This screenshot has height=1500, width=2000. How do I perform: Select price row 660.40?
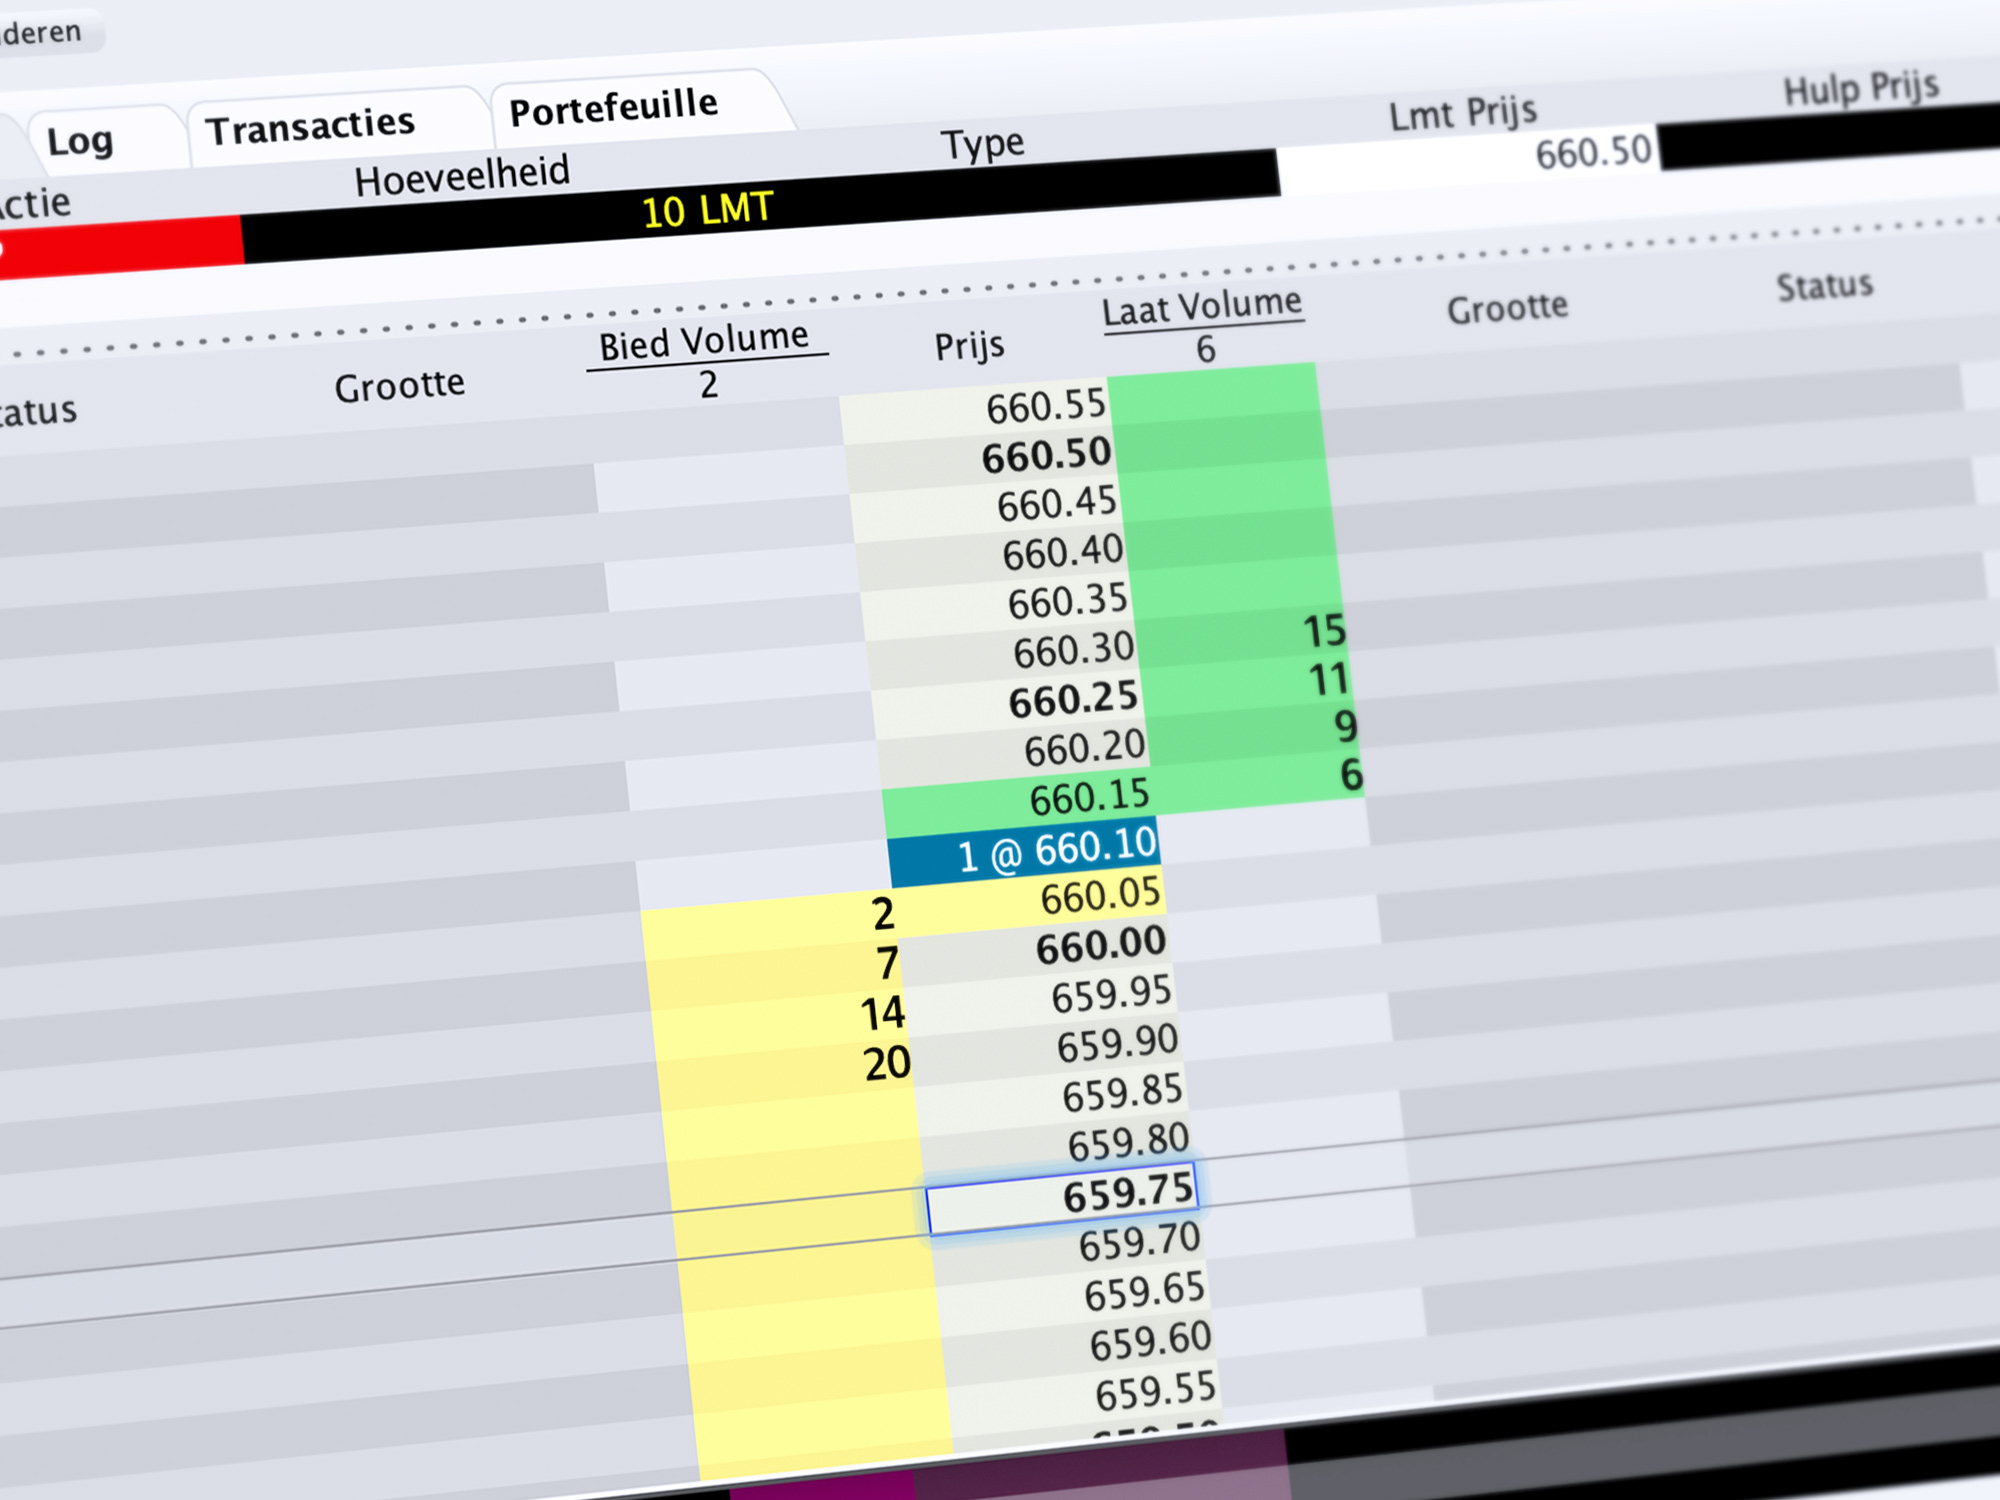pyautogui.click(x=992, y=555)
